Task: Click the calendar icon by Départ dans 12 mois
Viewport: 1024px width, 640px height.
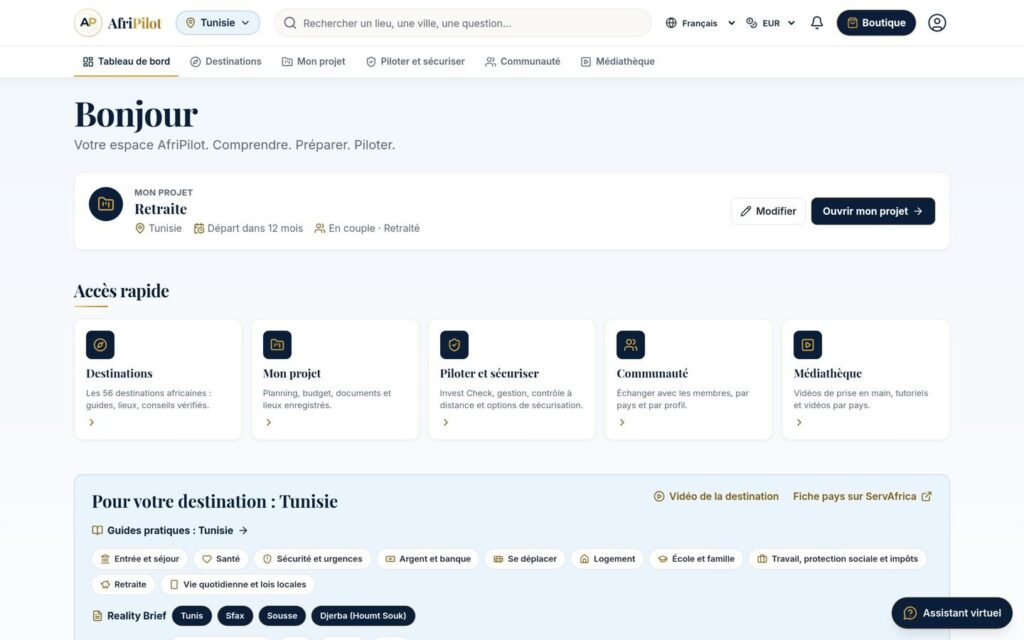Action: (x=199, y=229)
